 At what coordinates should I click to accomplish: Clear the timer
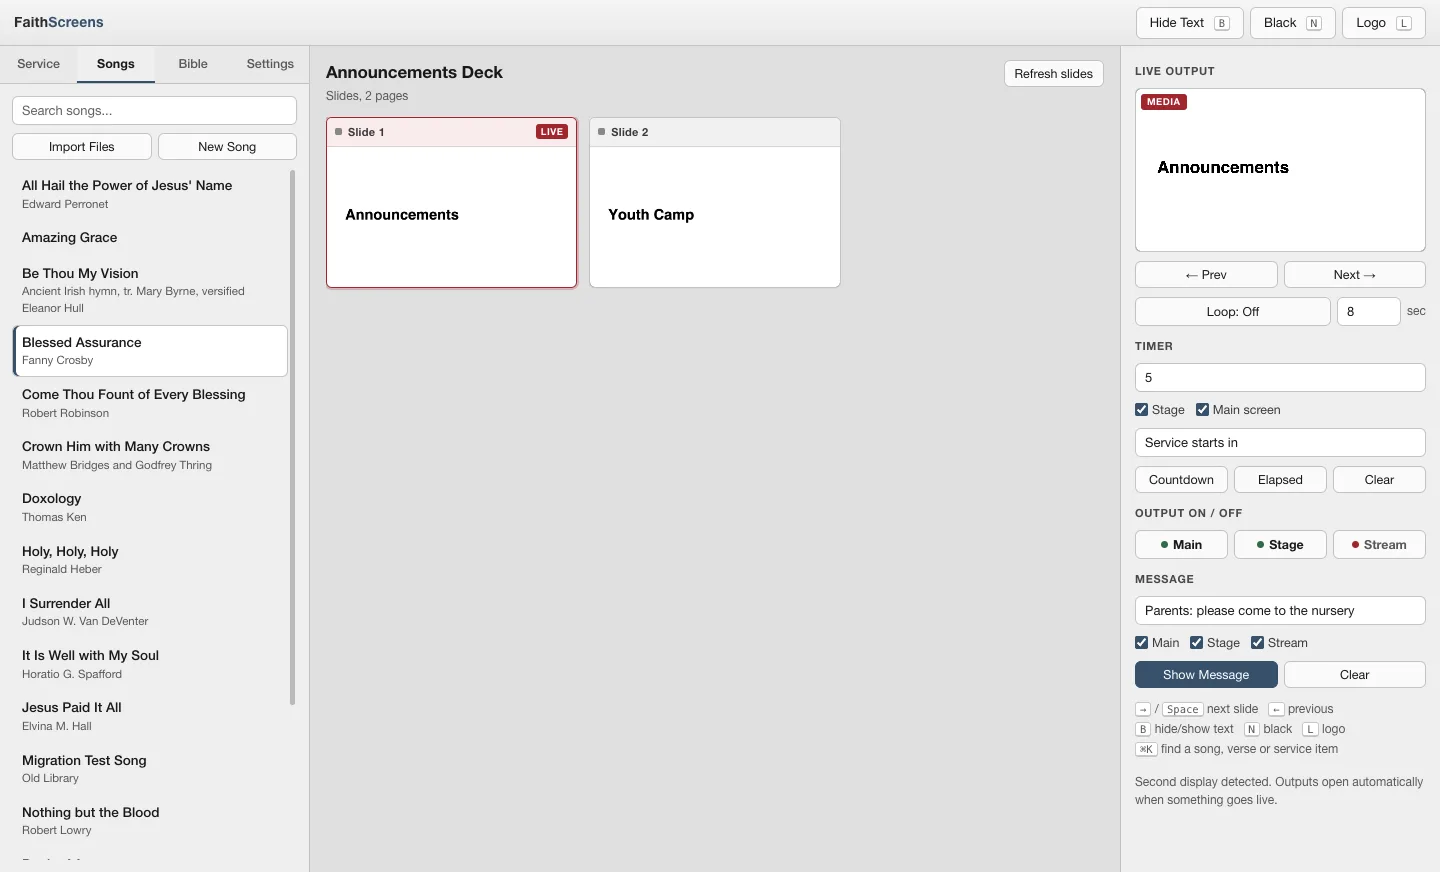pos(1379,480)
